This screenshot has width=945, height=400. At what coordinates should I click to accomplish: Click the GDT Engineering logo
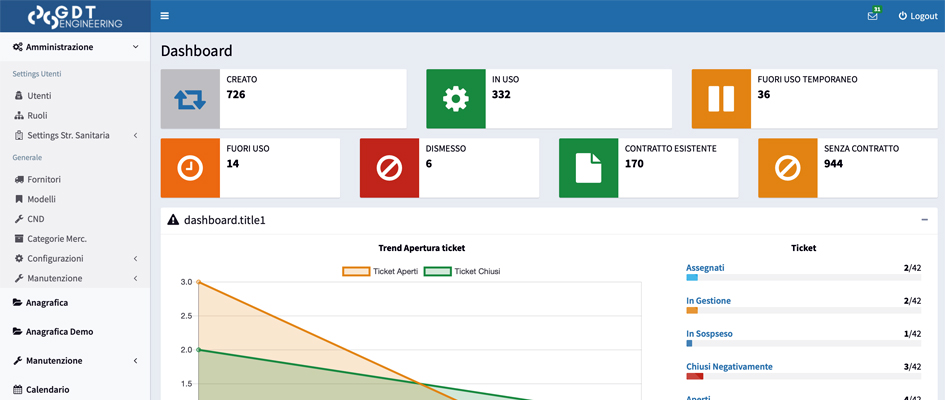[75, 16]
